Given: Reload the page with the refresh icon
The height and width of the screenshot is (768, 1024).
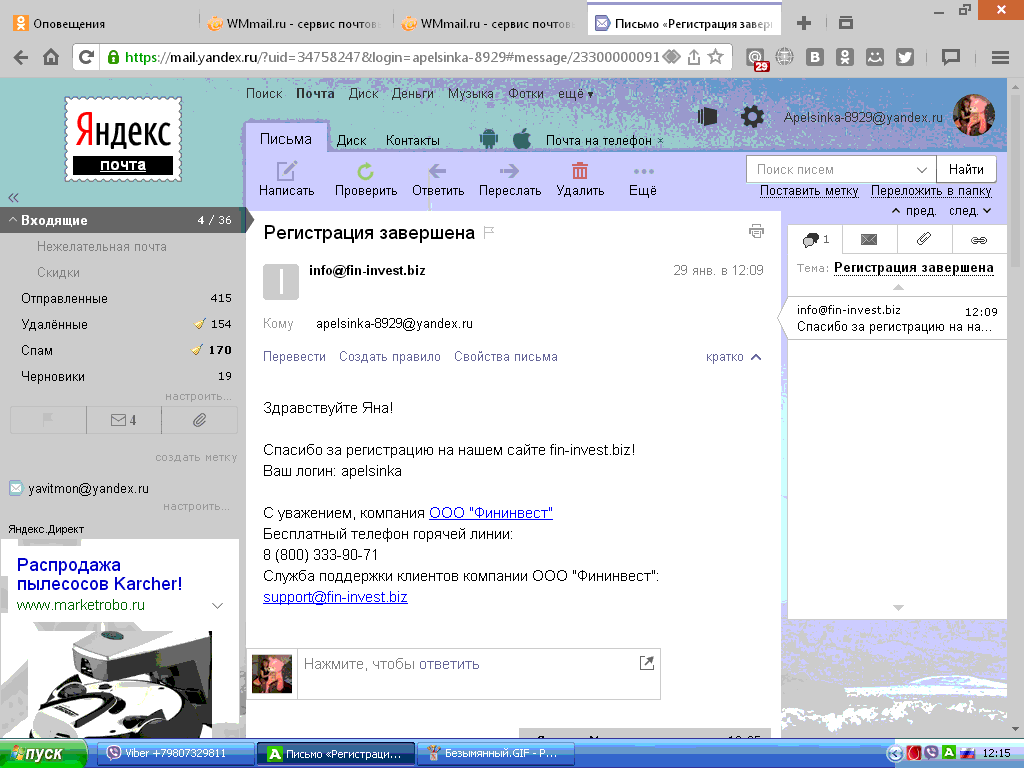Looking at the screenshot, I should point(86,57).
